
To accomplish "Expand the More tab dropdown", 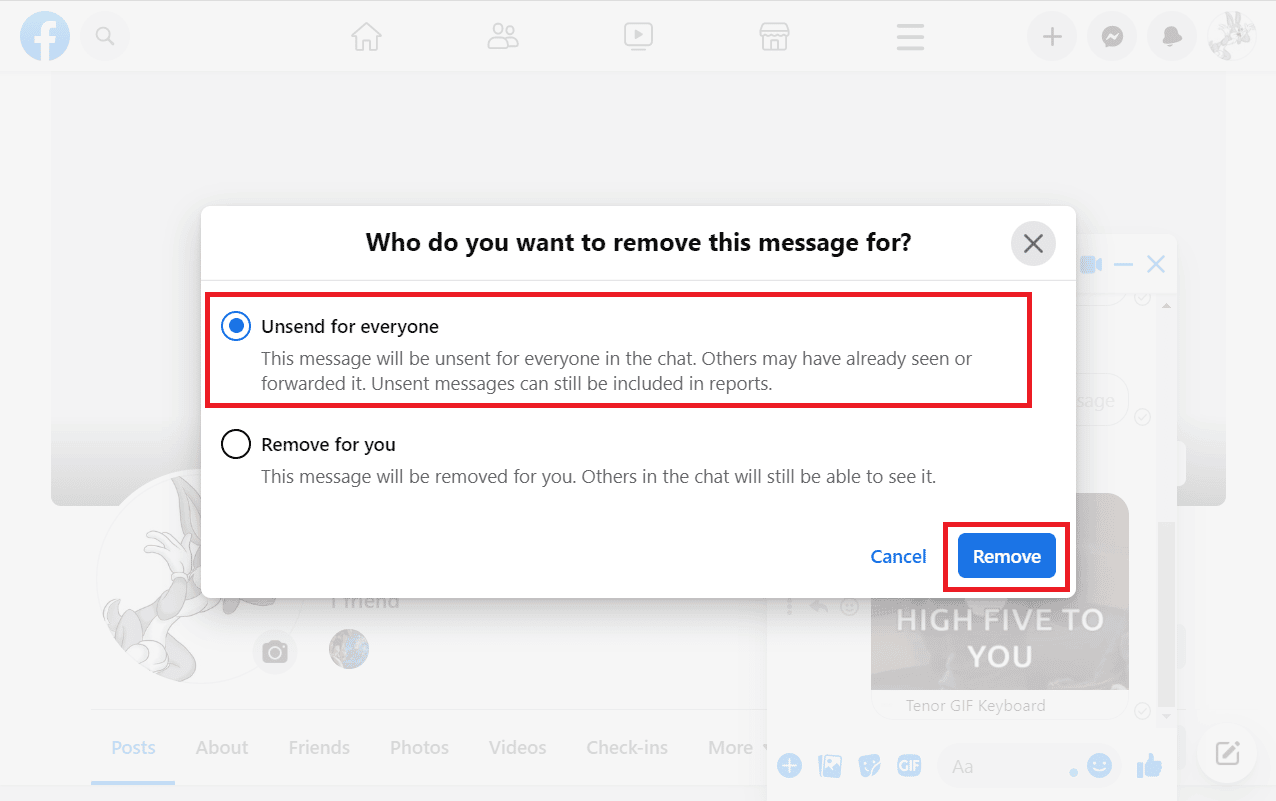I will coord(732,747).
